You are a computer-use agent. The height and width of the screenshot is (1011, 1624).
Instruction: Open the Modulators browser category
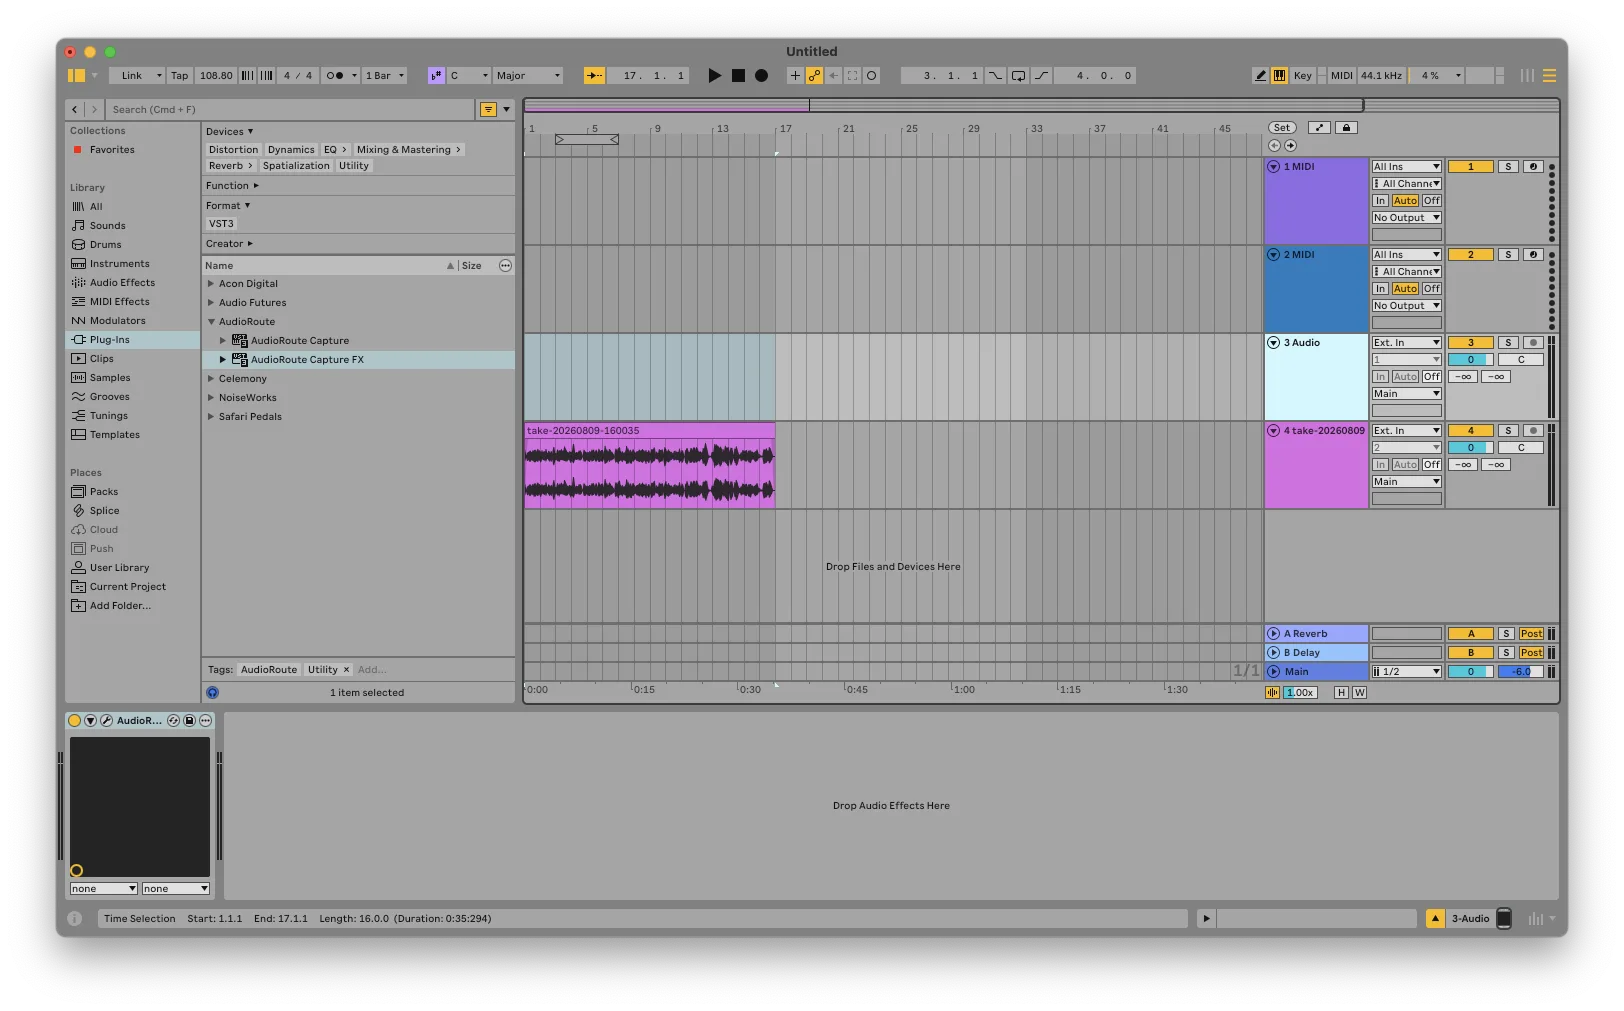click(x=132, y=321)
